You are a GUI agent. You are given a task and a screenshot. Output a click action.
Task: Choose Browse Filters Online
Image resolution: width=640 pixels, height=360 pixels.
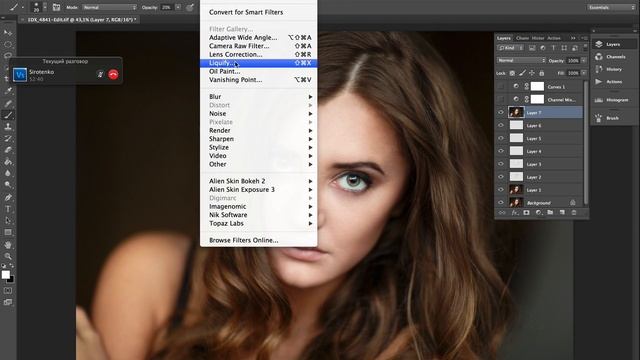259,240
